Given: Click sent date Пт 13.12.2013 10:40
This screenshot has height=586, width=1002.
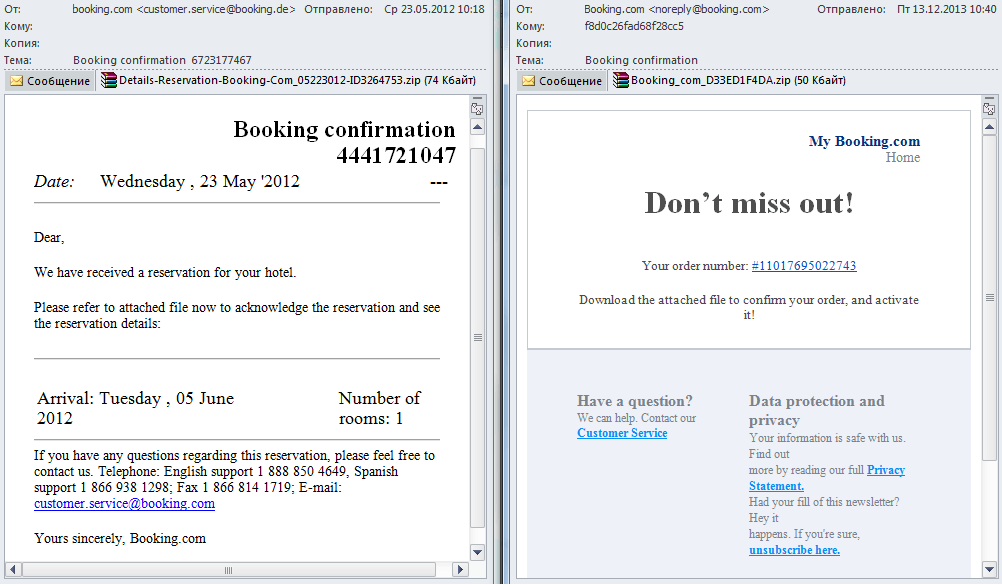Looking at the screenshot, I should point(946,10).
